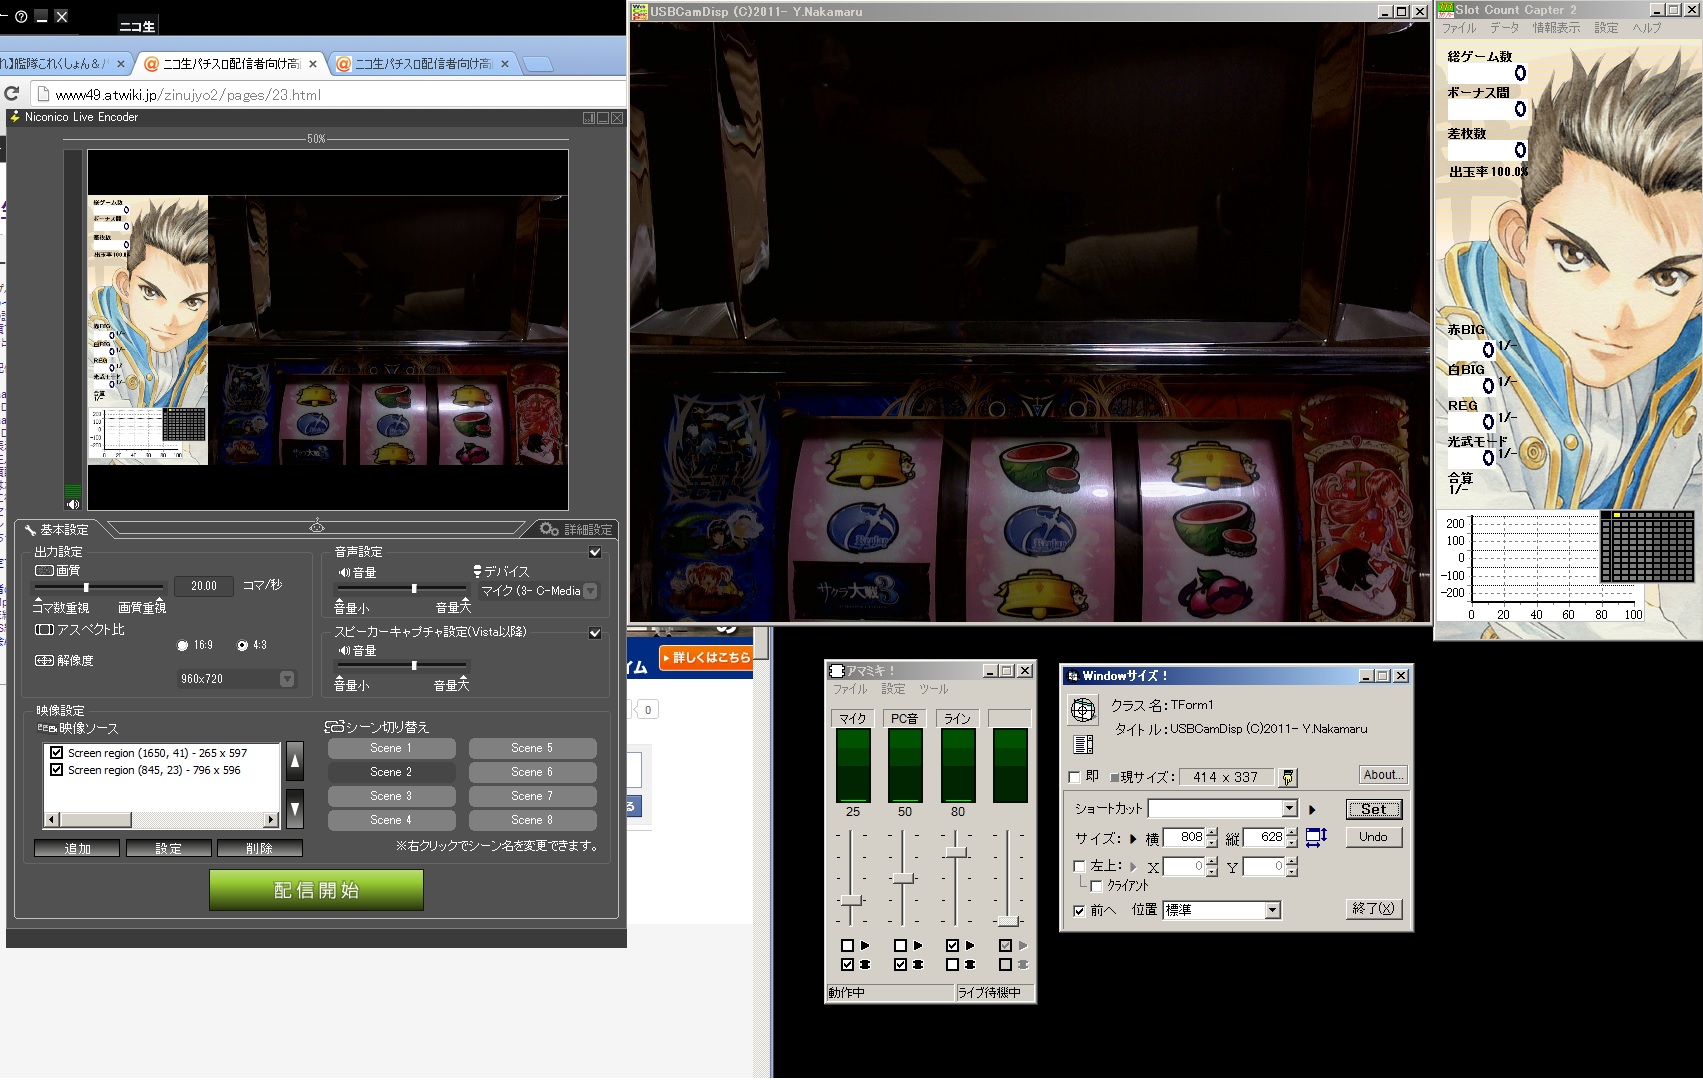Click the 削除 button under video sources
The width and height of the screenshot is (1703, 1080).
[x=259, y=848]
